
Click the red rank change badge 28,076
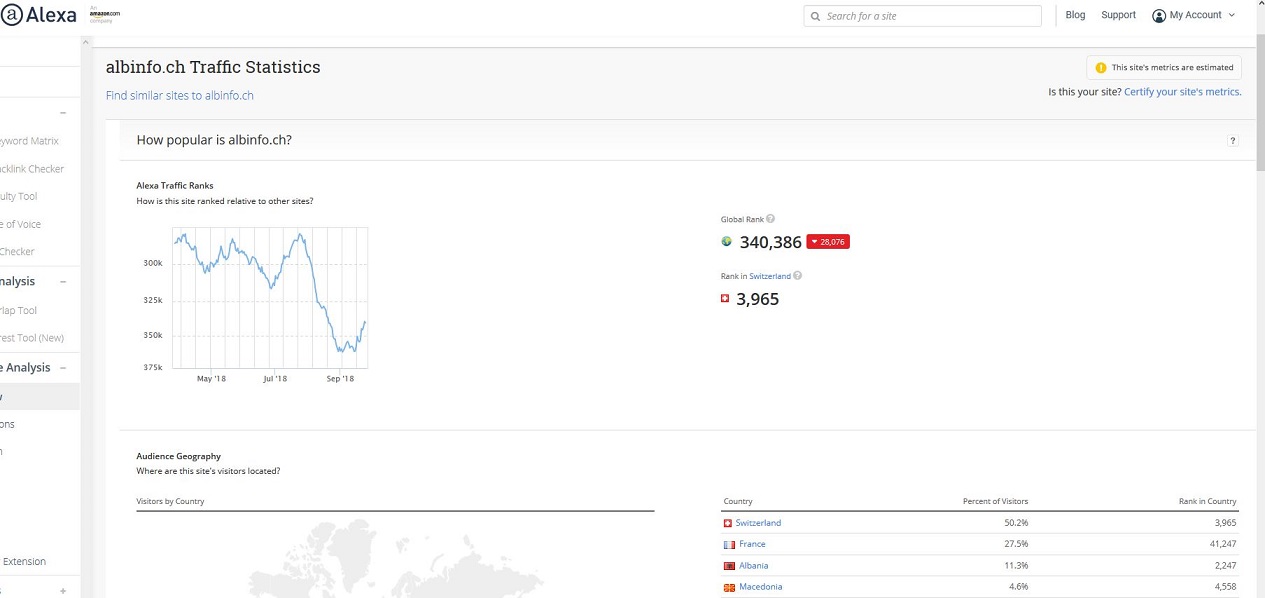(x=828, y=242)
